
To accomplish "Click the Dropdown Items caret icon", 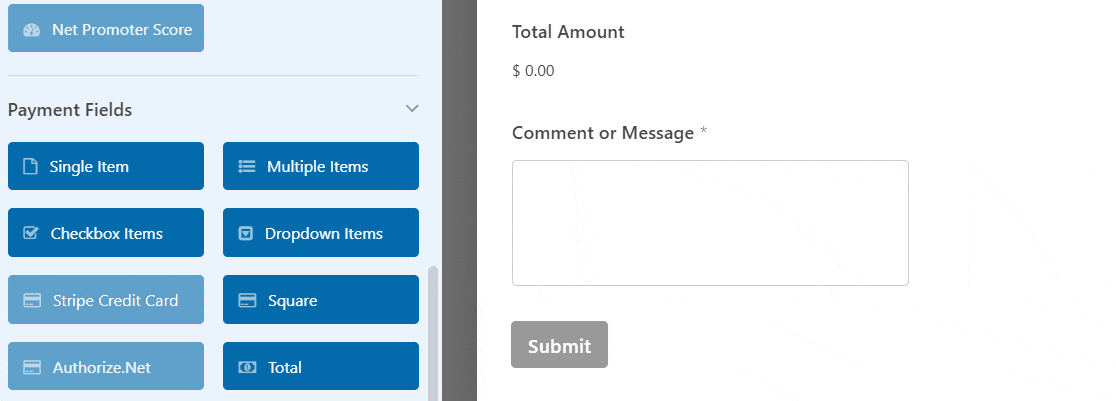I will pyautogui.click(x=246, y=234).
